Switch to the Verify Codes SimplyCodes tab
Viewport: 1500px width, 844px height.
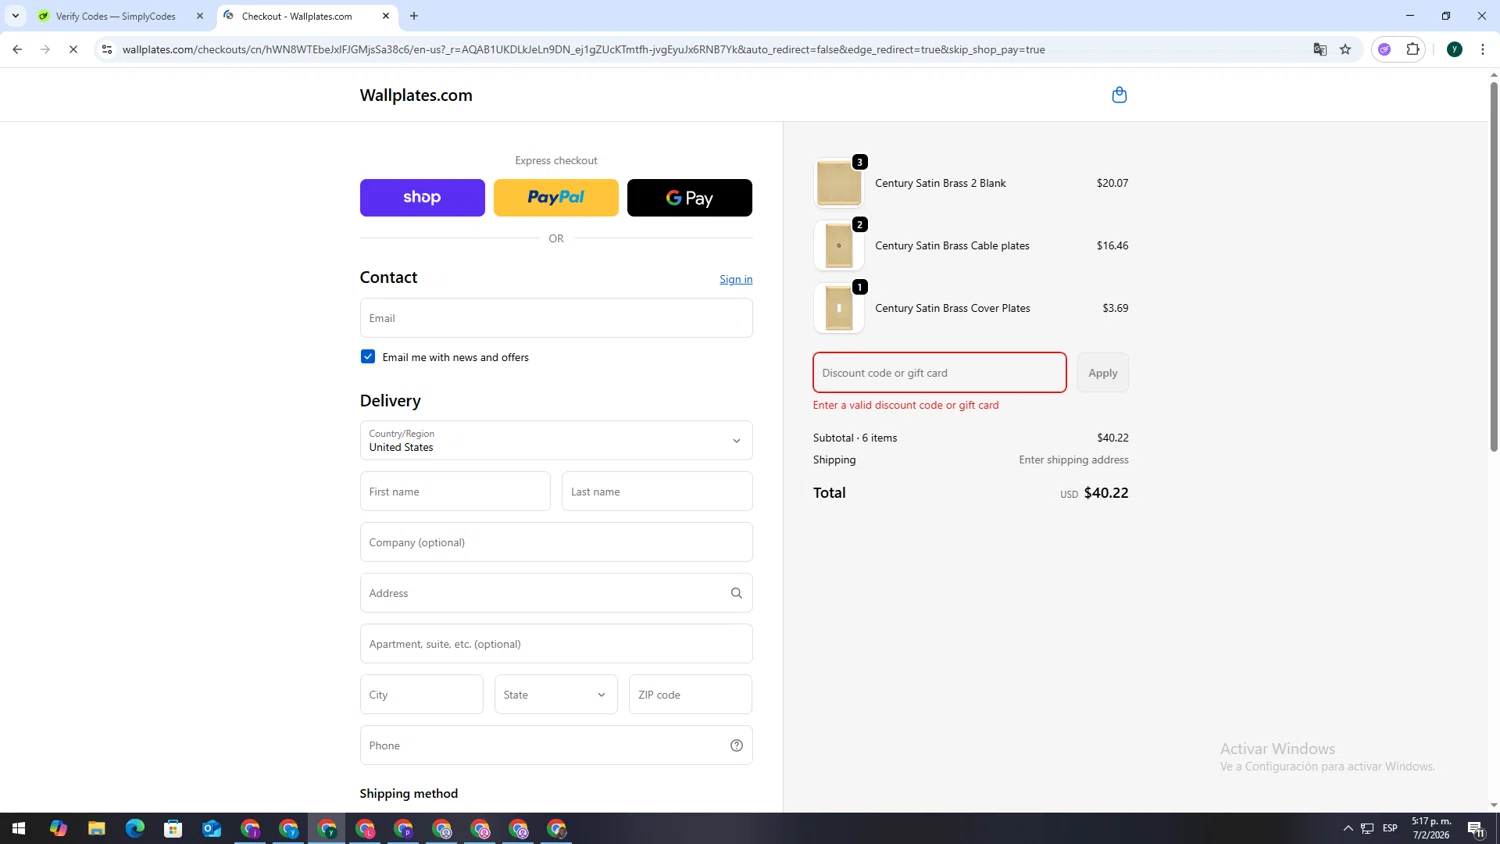tap(116, 16)
